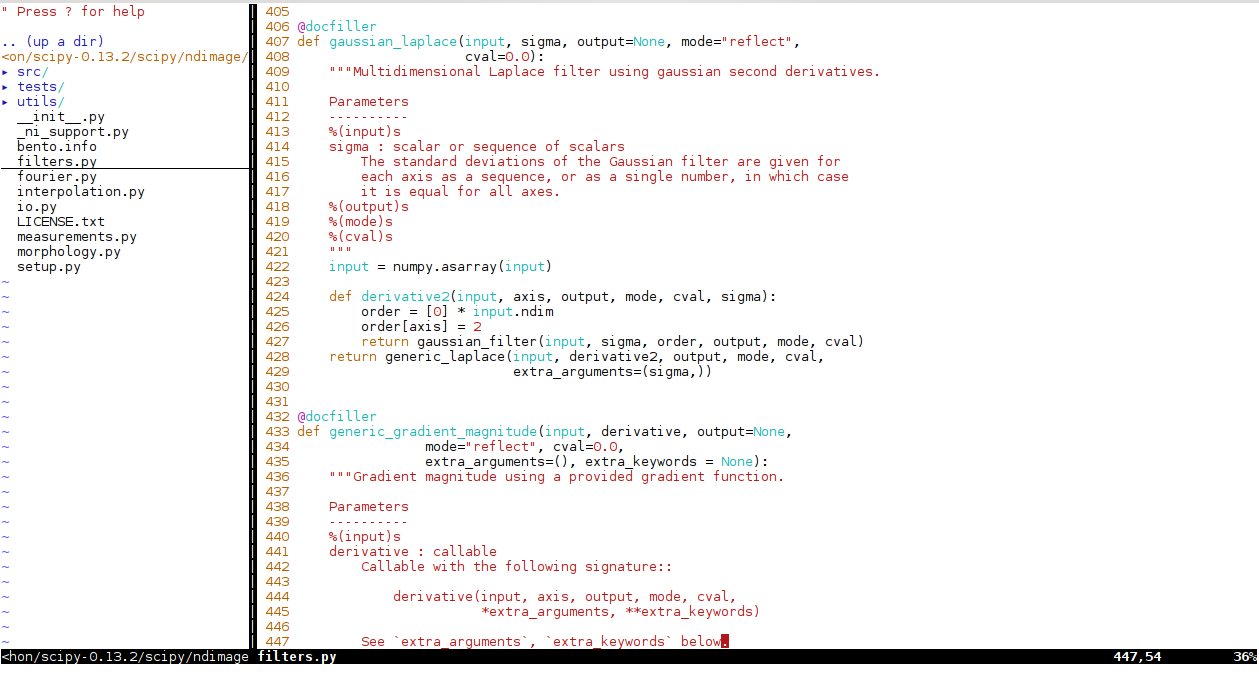
Task: Open __init__.py in file tree
Action: 60,117
